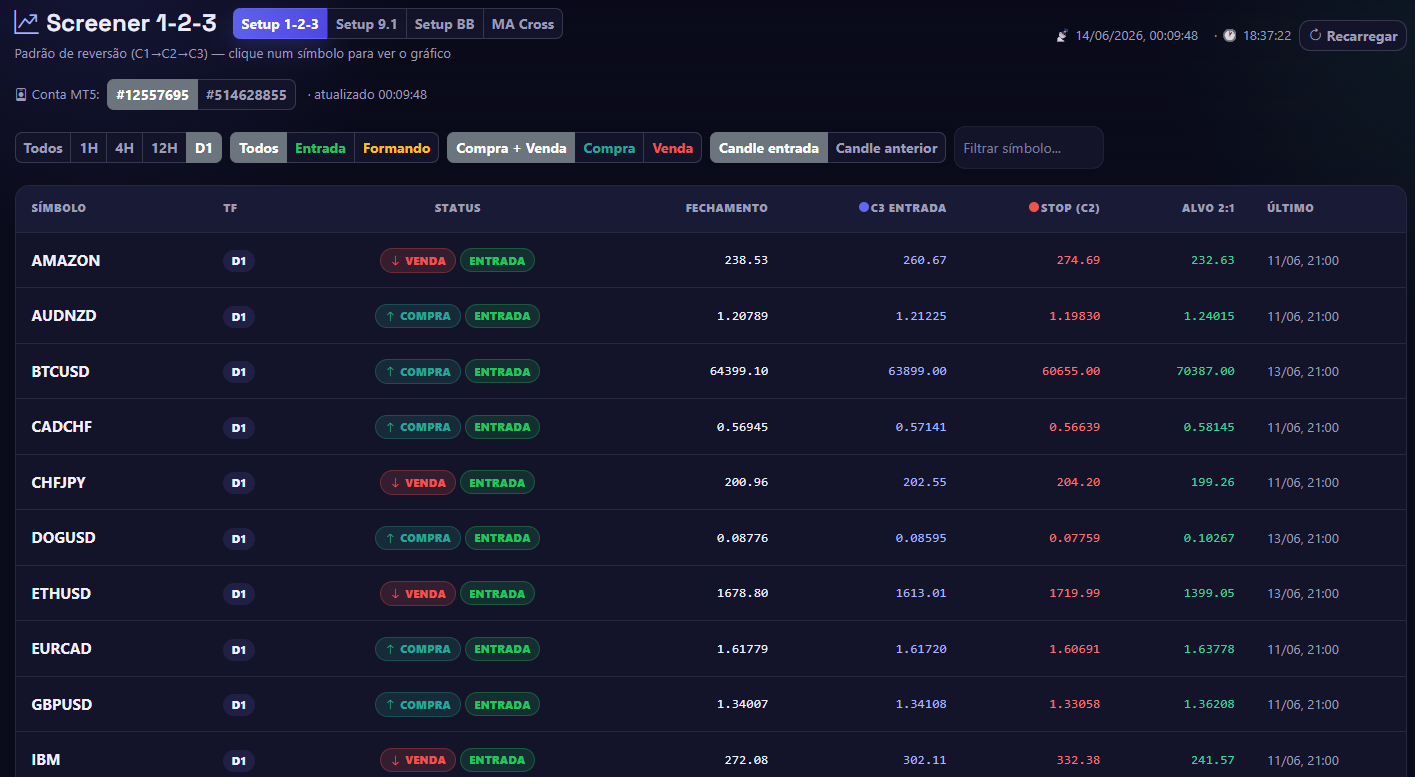Click the FECHAMENTO column header
The height and width of the screenshot is (777, 1415).
727,208
